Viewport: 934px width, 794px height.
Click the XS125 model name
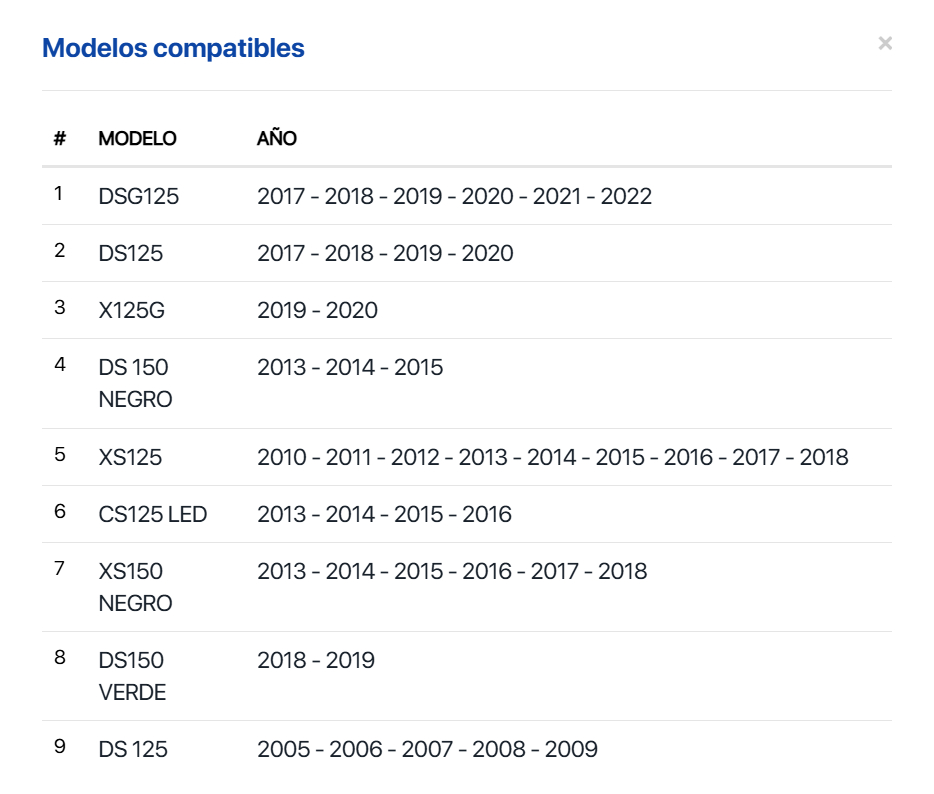pyautogui.click(x=130, y=457)
